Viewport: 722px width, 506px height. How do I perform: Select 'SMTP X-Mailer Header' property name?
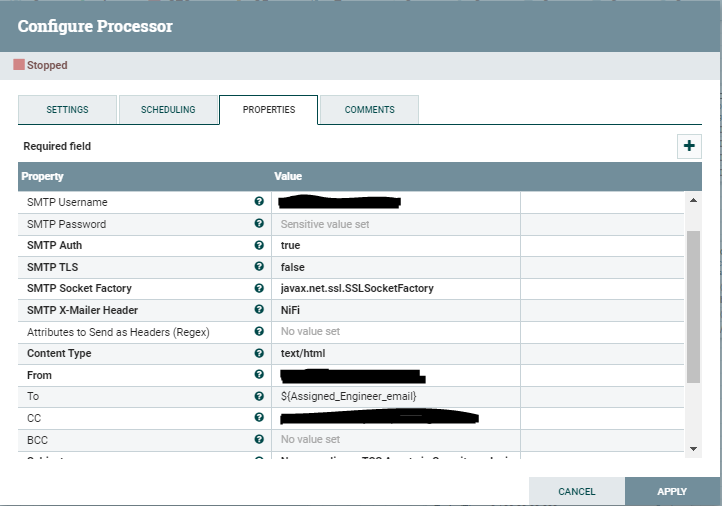coord(82,310)
